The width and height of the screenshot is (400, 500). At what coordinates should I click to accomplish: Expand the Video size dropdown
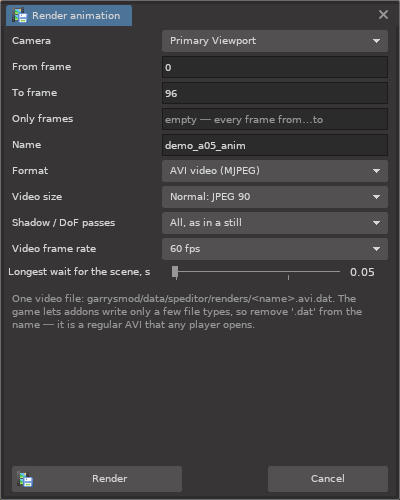click(x=275, y=197)
